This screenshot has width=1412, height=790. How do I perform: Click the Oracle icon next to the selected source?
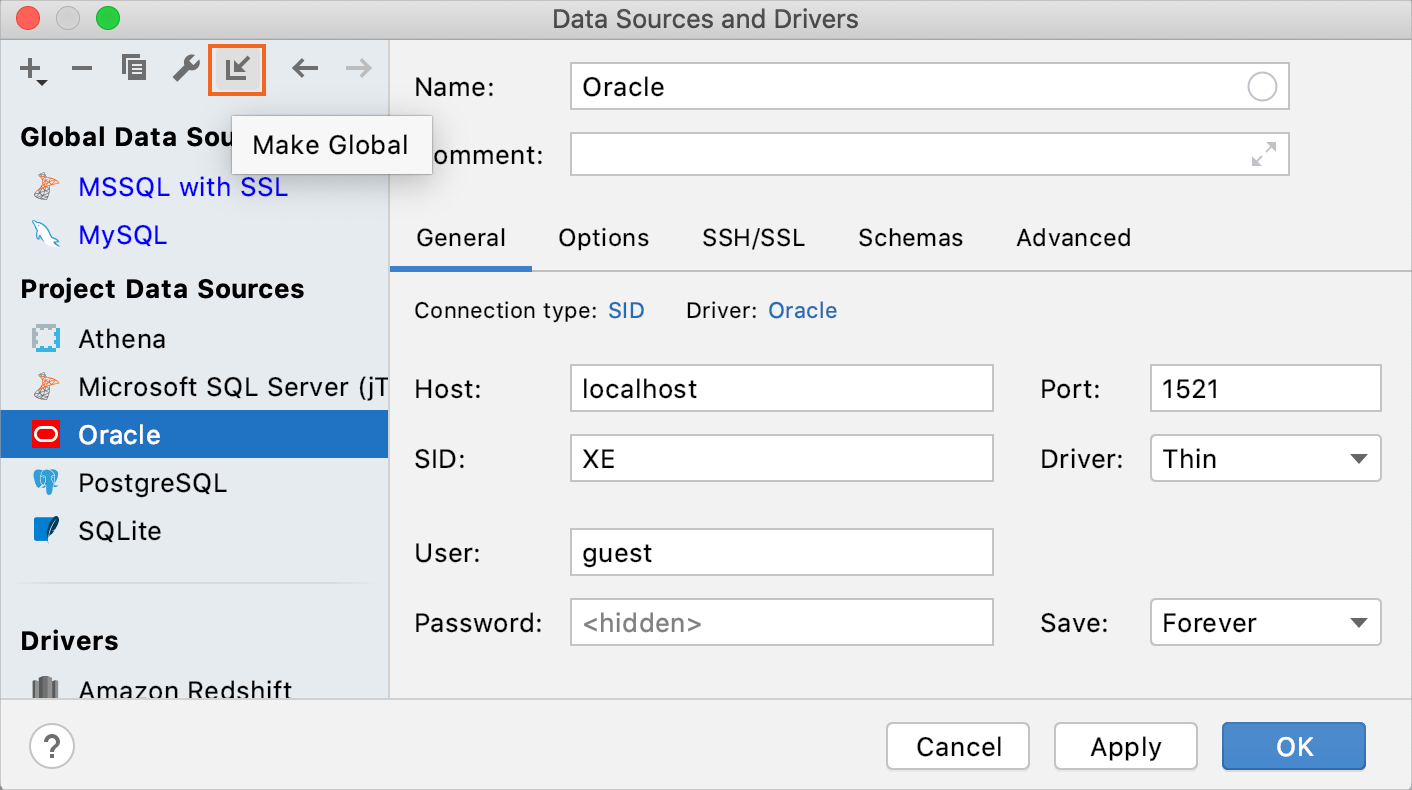point(46,434)
